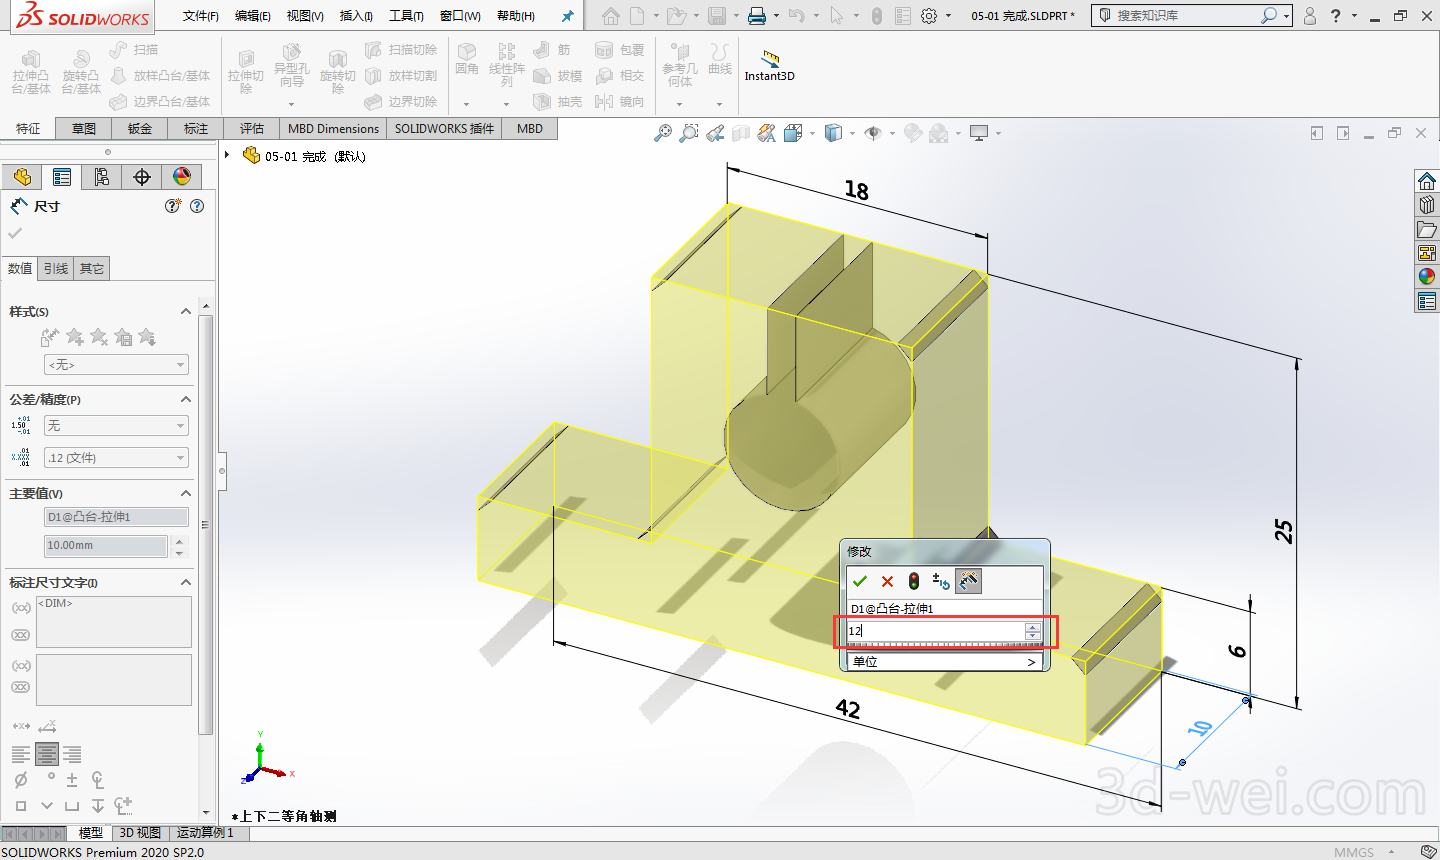Click Zoom to Fit magnifier icon
This screenshot has width=1440, height=860.
[x=662, y=133]
